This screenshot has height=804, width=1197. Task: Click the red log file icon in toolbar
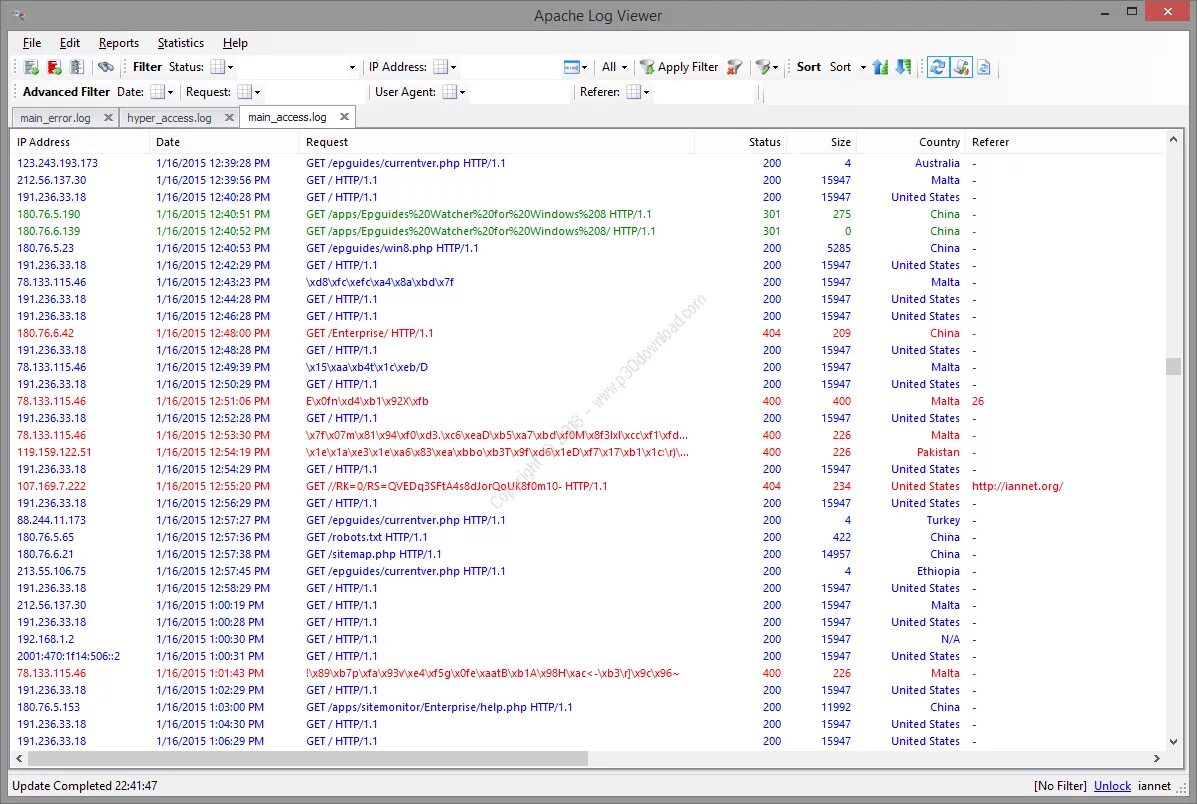click(x=54, y=67)
